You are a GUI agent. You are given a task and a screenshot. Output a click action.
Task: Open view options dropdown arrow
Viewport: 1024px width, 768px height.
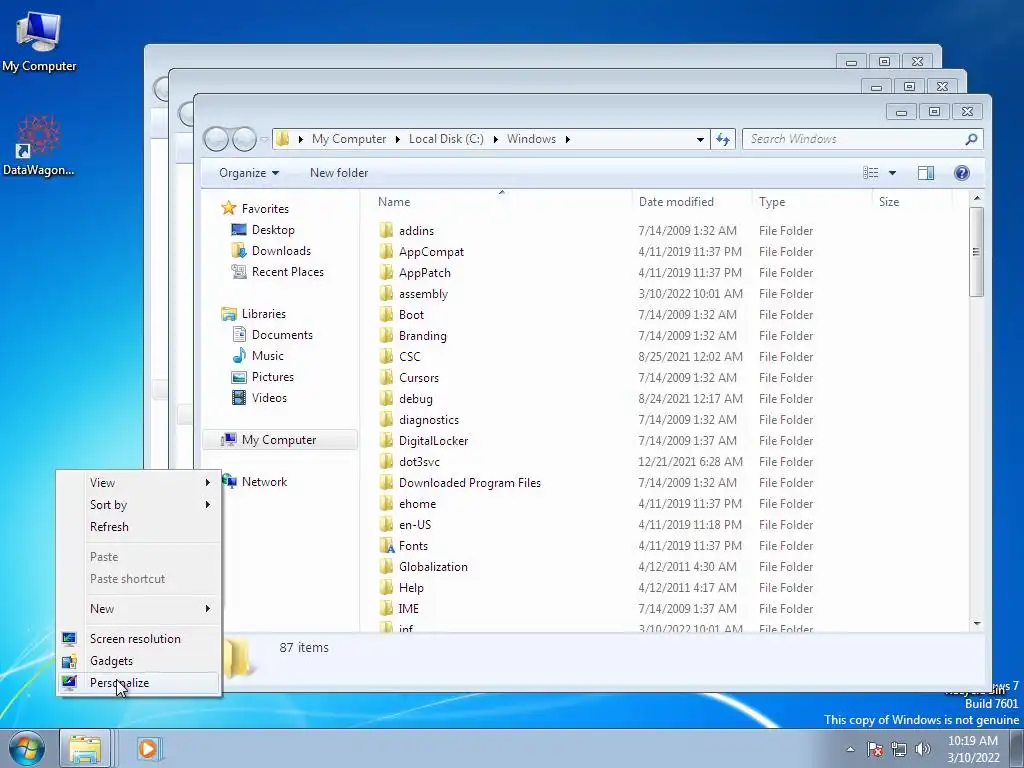(892, 173)
